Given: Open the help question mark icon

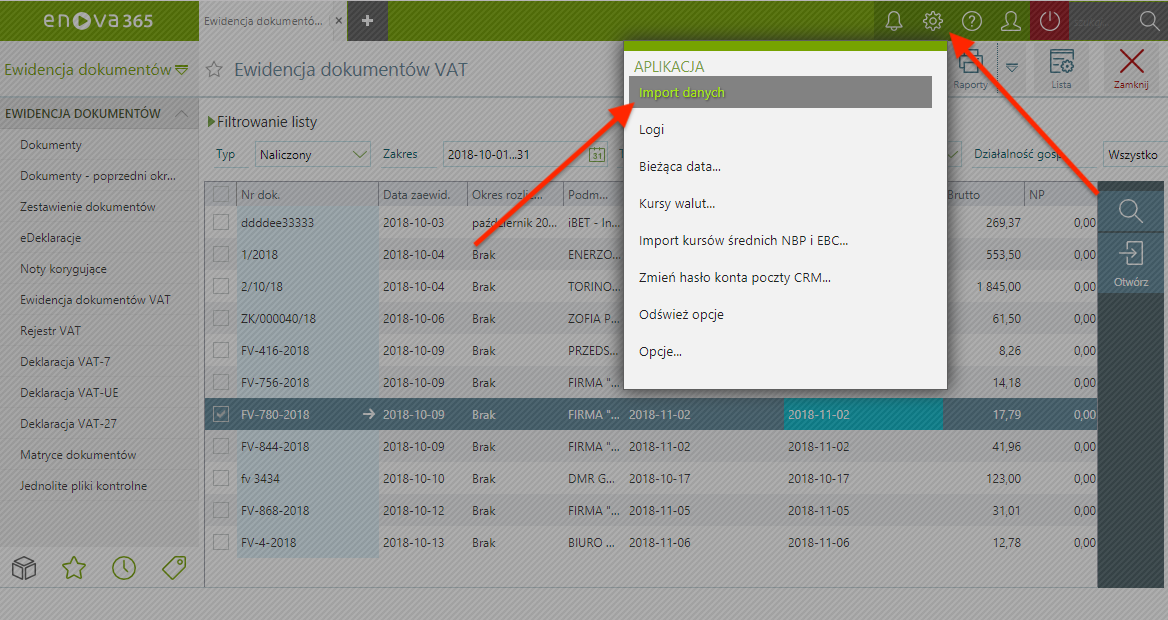Looking at the screenshot, I should click(971, 21).
